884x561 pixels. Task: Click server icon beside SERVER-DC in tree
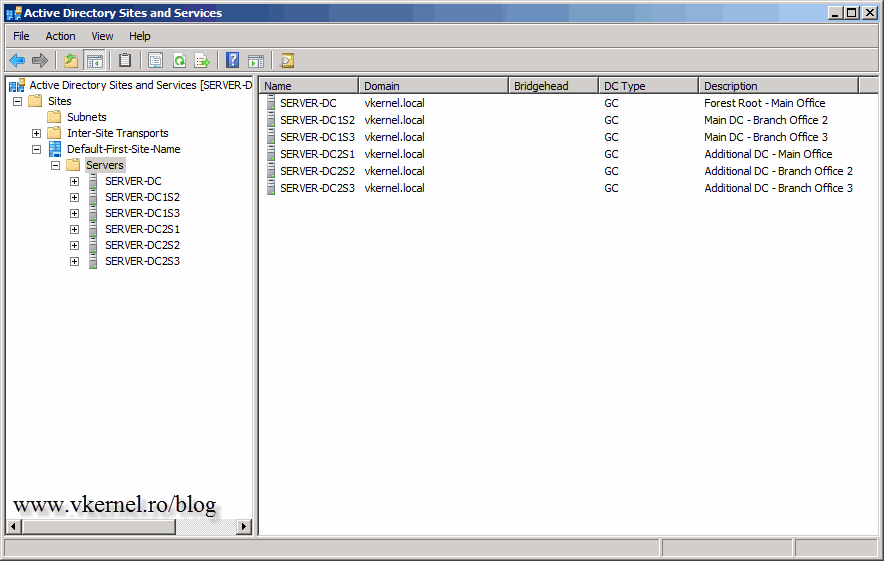coord(93,181)
